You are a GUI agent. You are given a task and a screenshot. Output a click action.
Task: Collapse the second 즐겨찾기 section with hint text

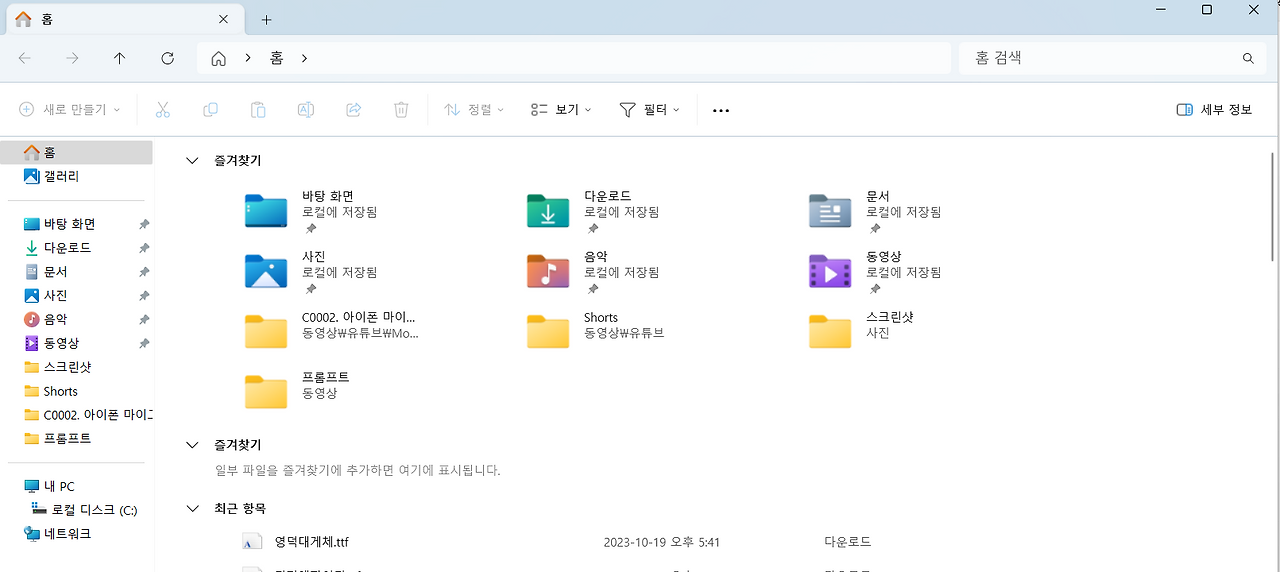click(x=192, y=445)
